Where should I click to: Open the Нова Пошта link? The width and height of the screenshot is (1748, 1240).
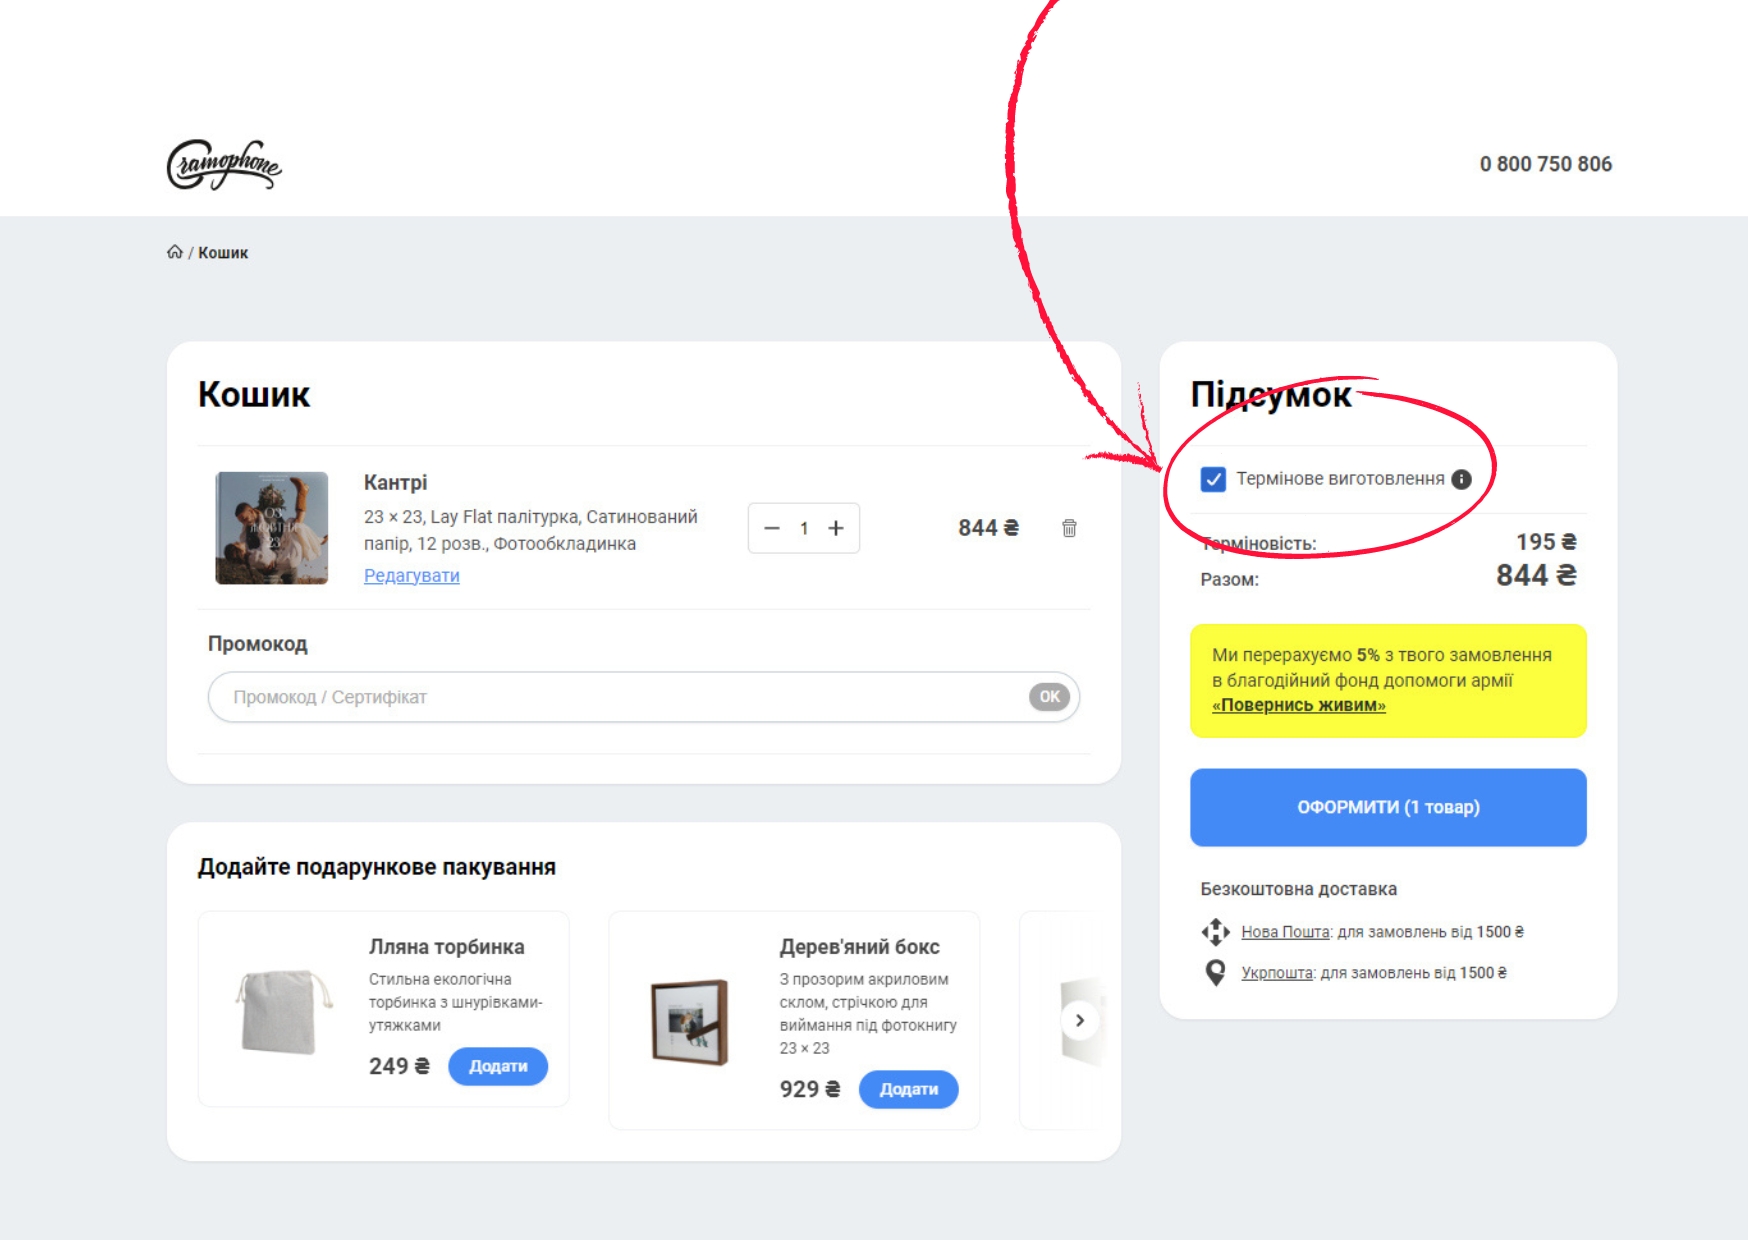coord(1285,932)
